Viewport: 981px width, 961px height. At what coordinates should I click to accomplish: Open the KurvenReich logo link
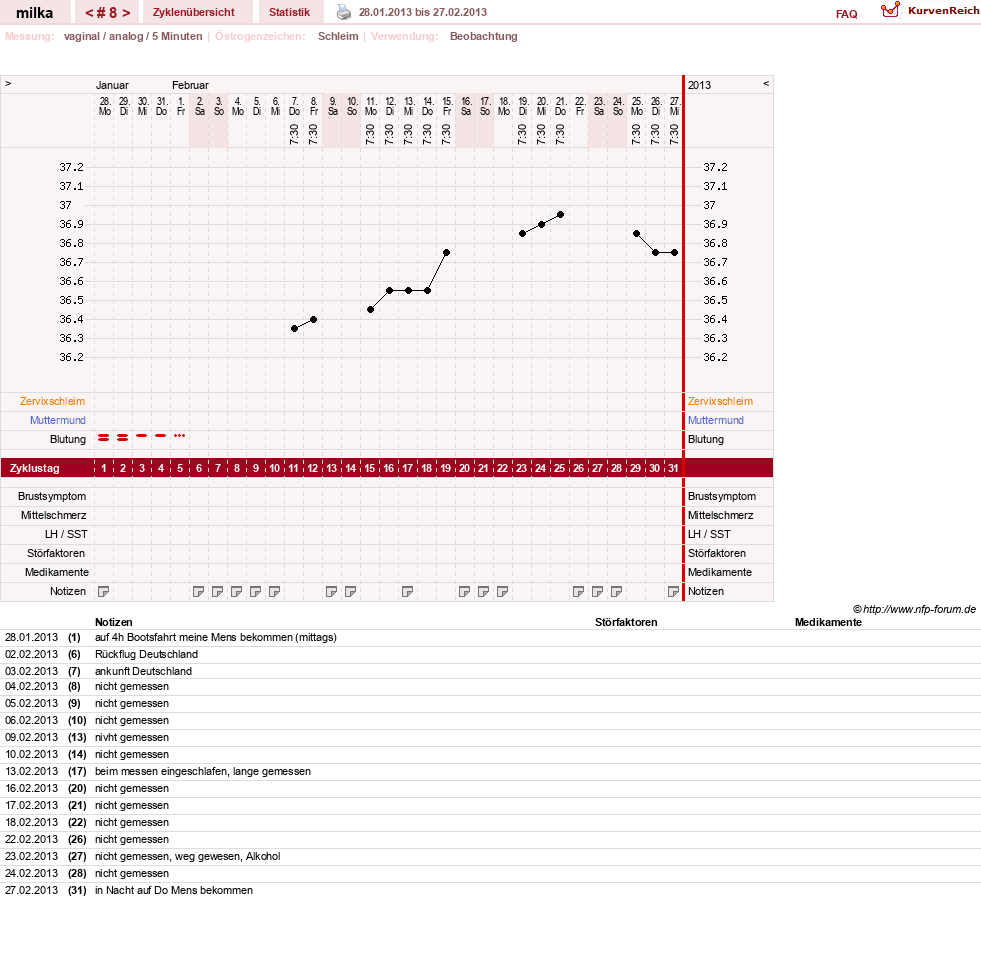[x=929, y=11]
